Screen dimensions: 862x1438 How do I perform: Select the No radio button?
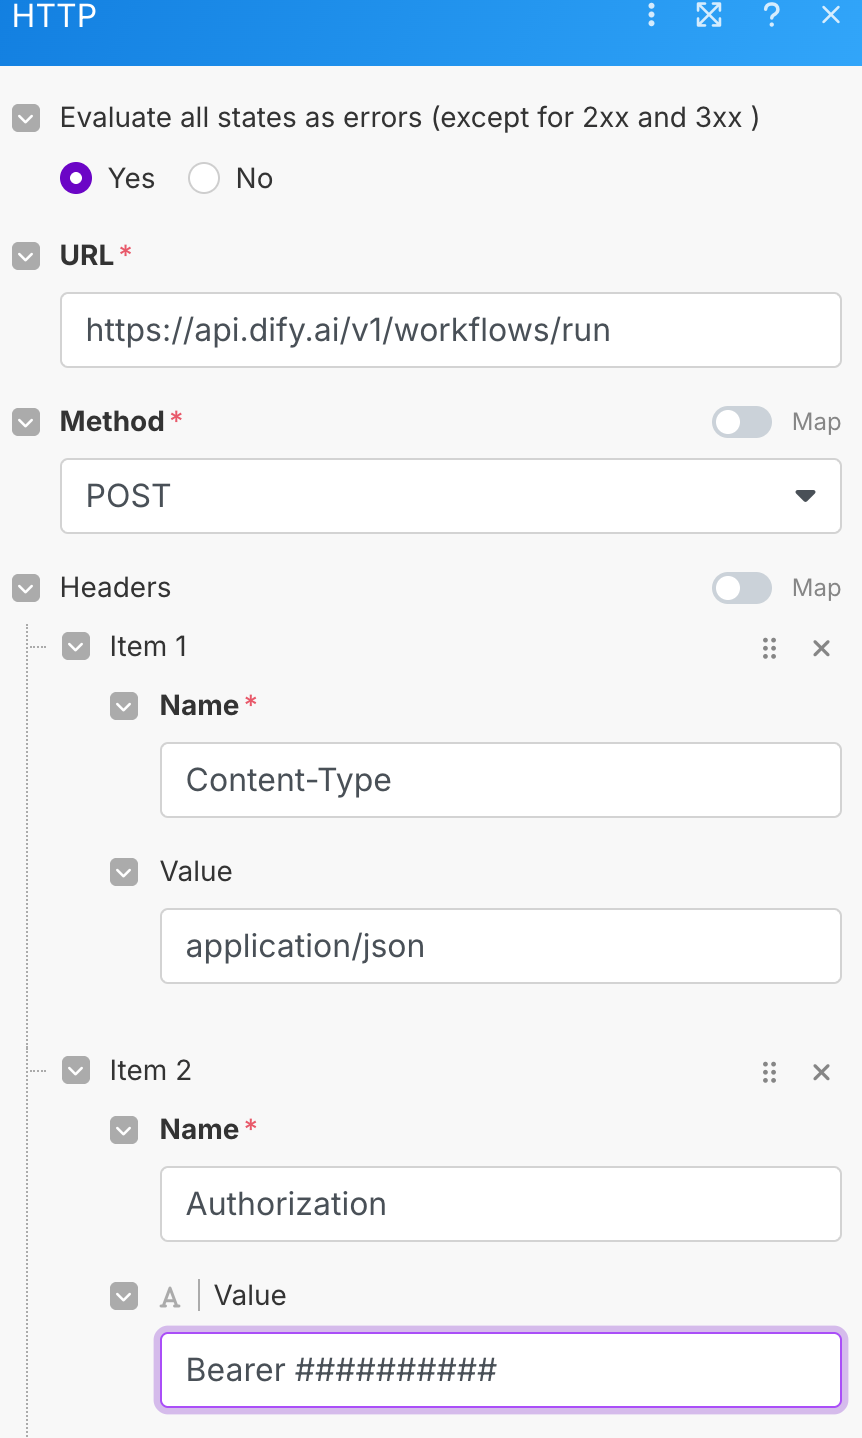click(204, 178)
